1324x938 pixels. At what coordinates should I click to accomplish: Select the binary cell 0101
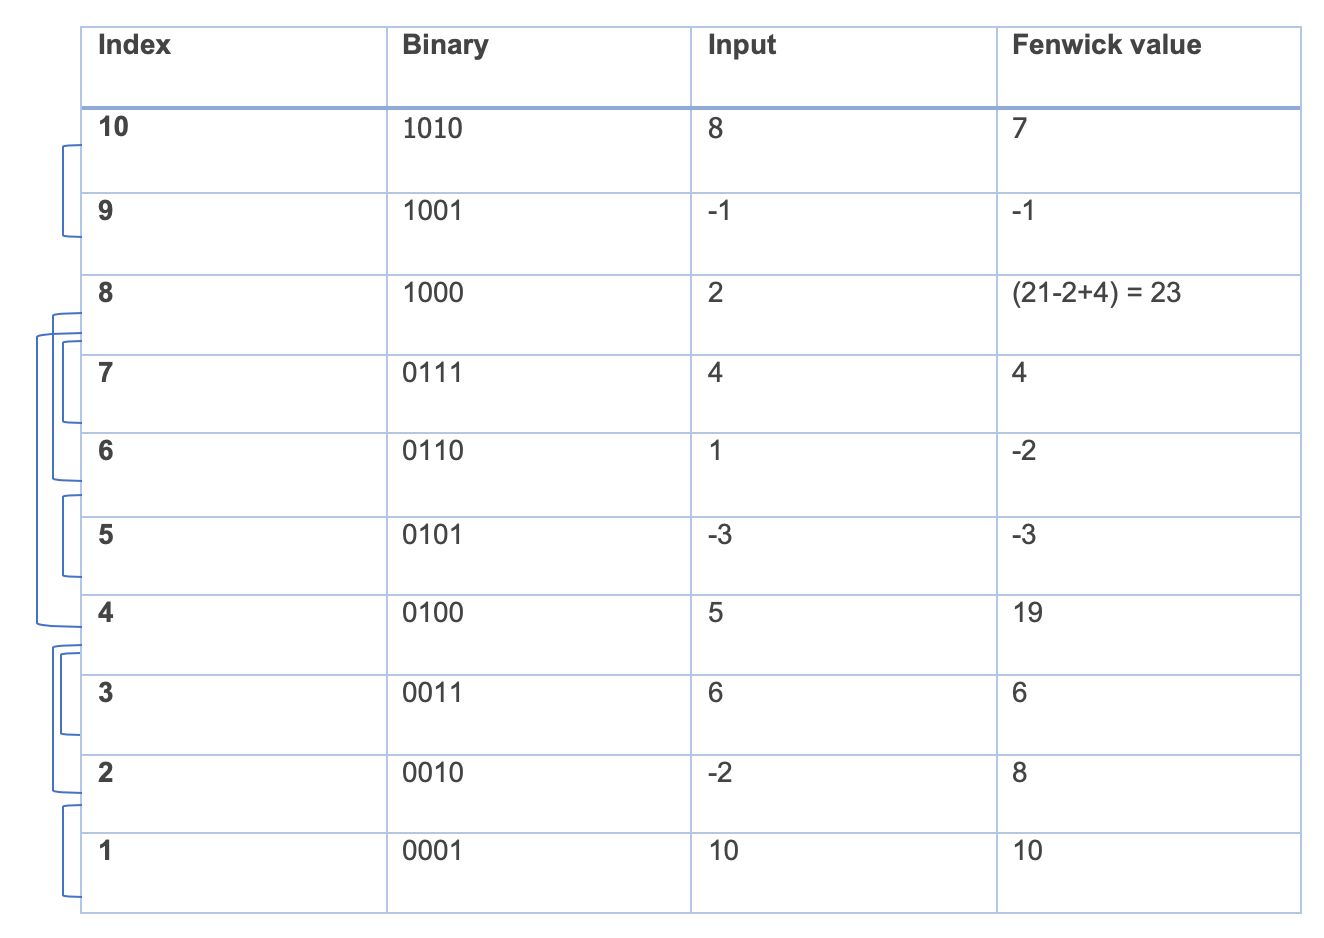432,535
